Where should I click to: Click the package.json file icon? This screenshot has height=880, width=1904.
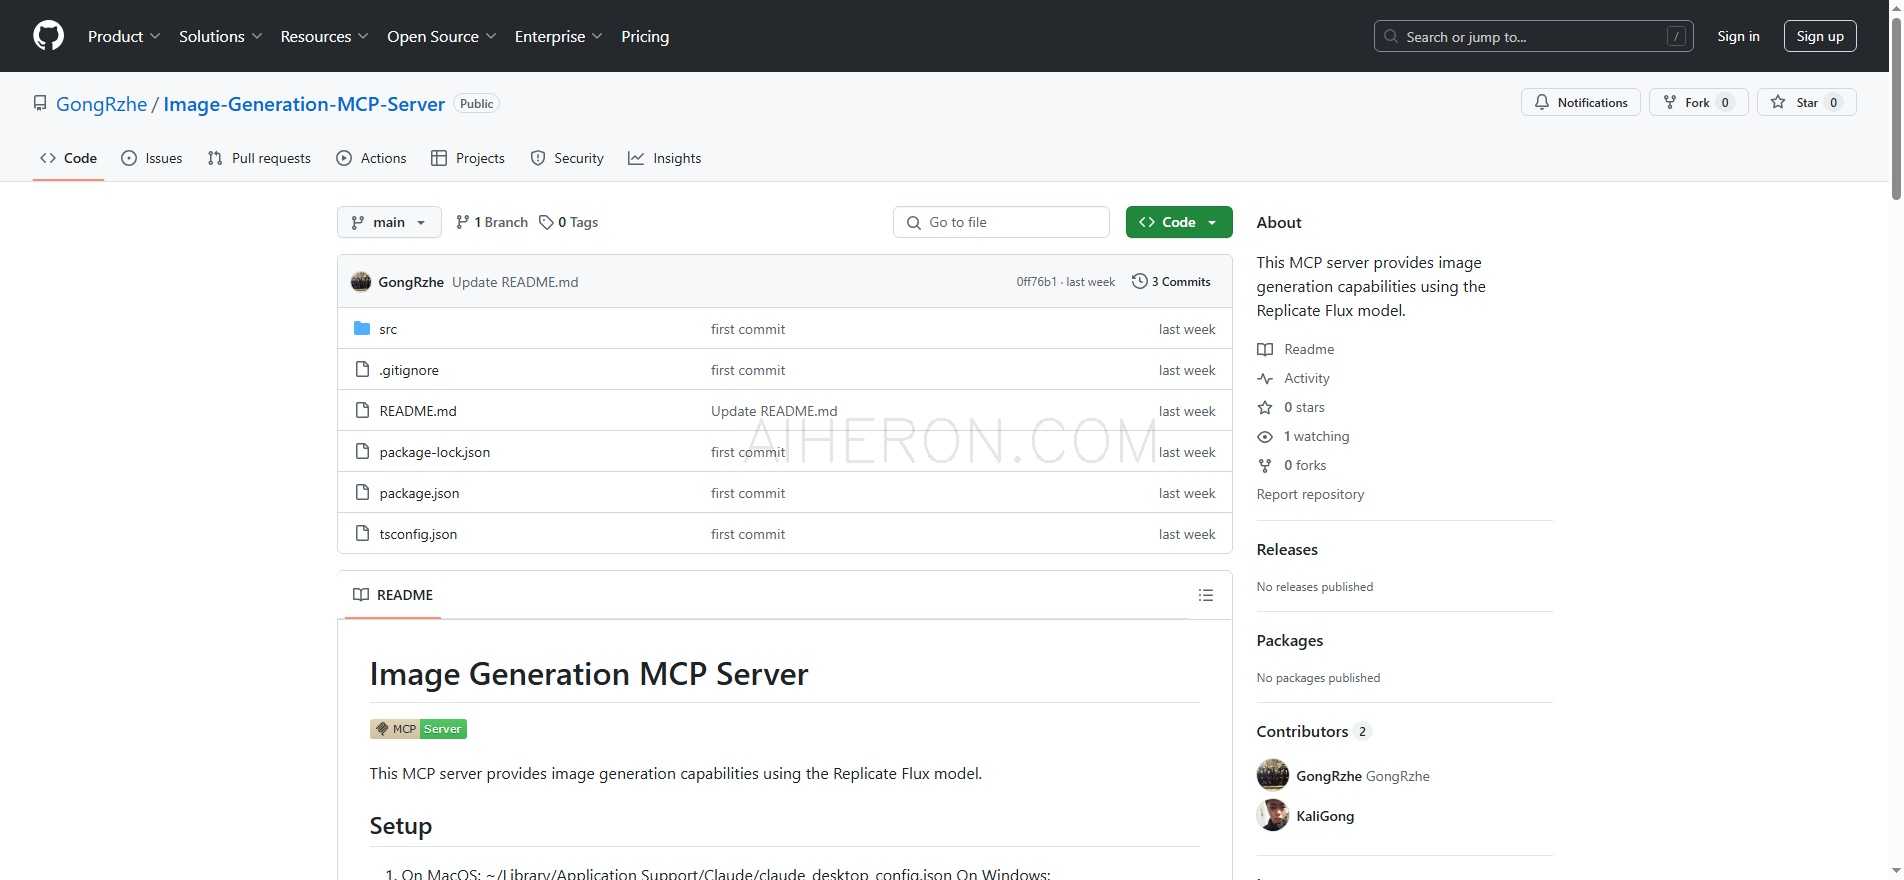point(362,492)
